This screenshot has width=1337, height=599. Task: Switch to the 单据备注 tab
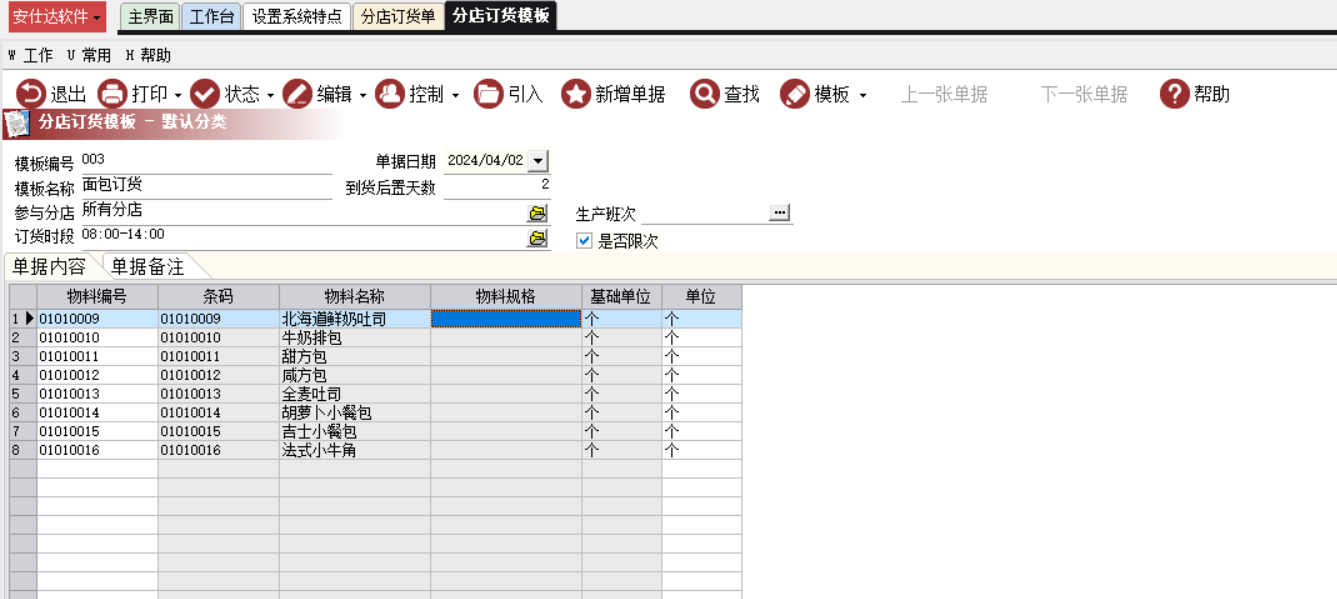point(148,267)
